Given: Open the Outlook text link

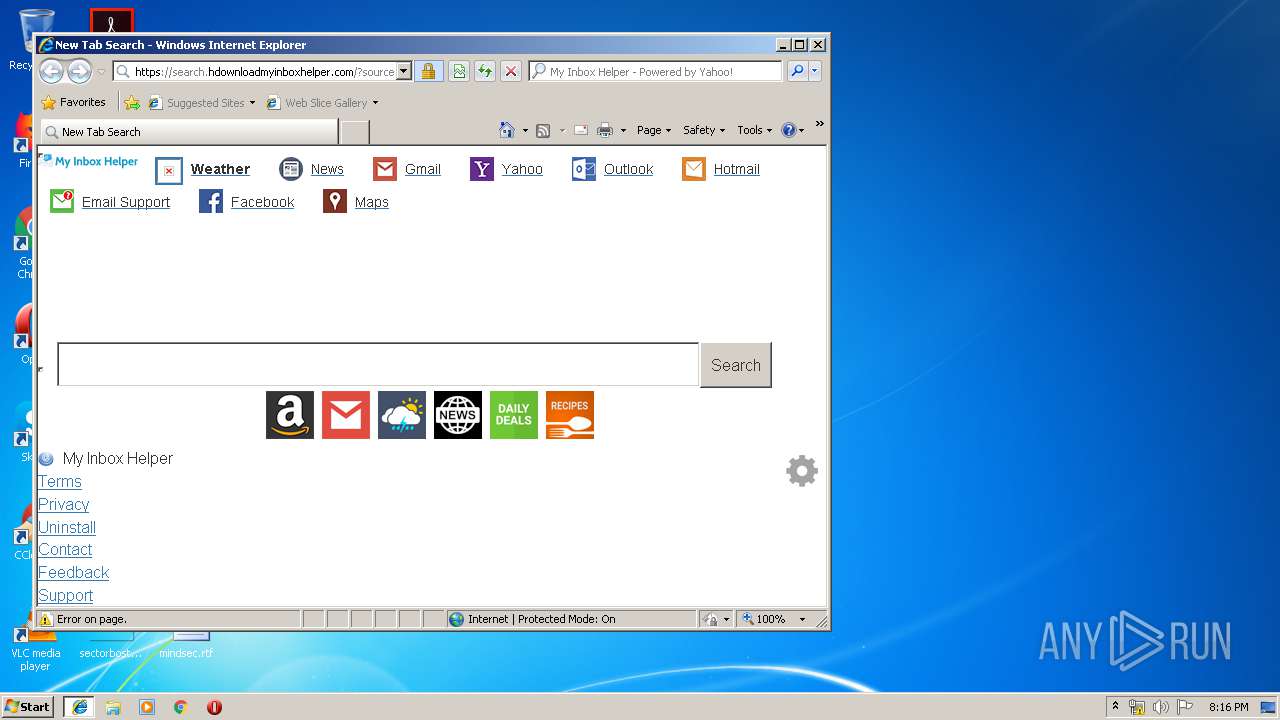Looking at the screenshot, I should 628,169.
